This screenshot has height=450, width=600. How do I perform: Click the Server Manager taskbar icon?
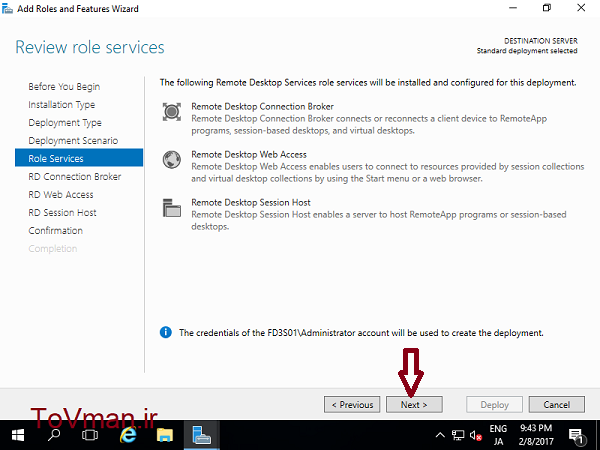click(202, 435)
